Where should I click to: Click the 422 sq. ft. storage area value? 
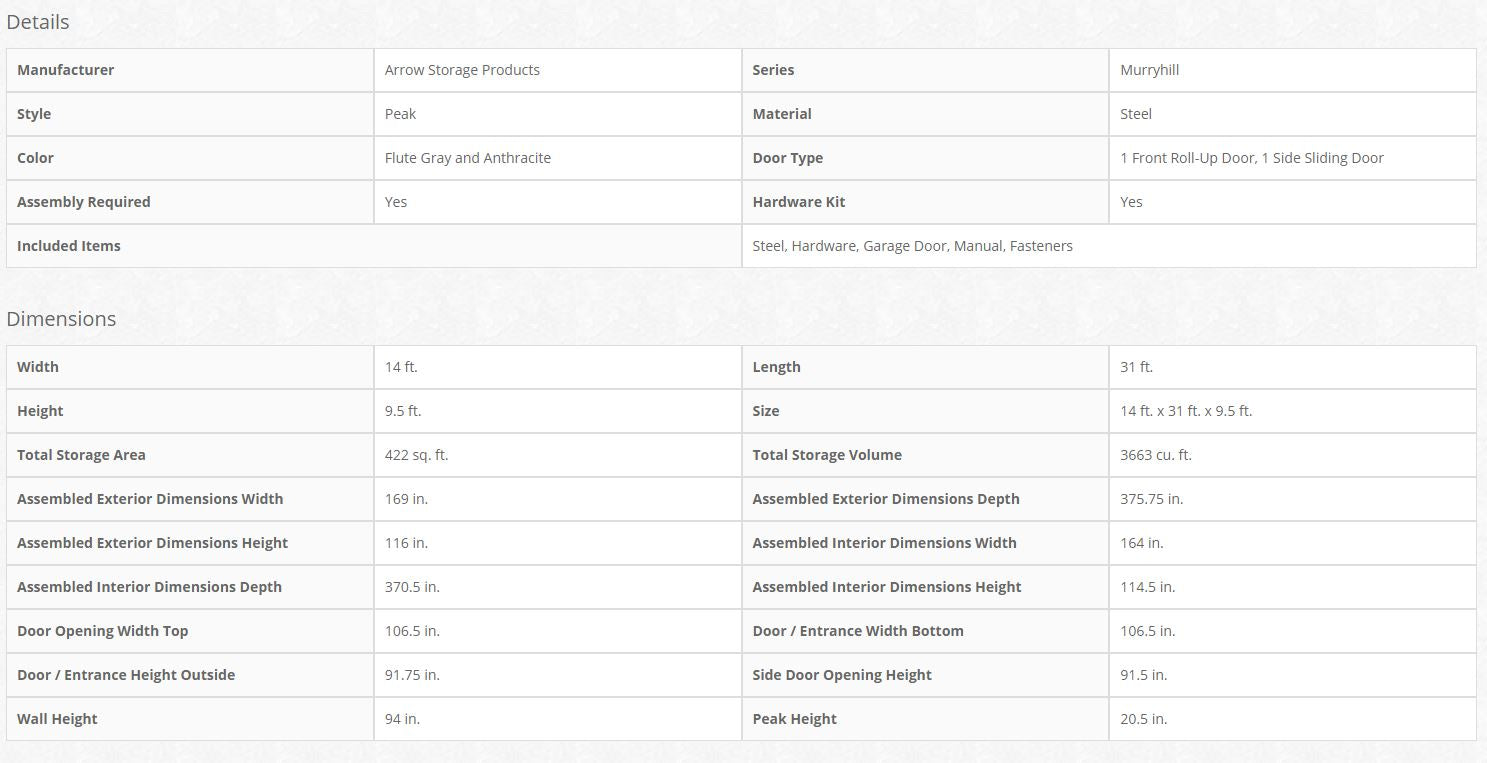[416, 455]
